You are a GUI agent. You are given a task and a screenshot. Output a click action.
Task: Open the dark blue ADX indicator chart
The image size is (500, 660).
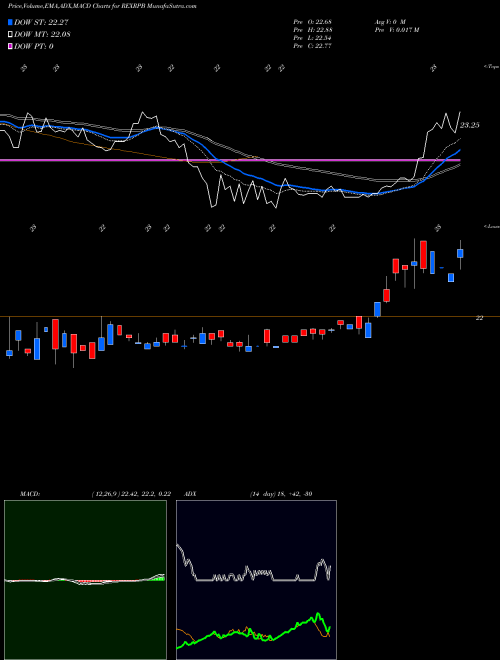pyautogui.click(x=256, y=580)
